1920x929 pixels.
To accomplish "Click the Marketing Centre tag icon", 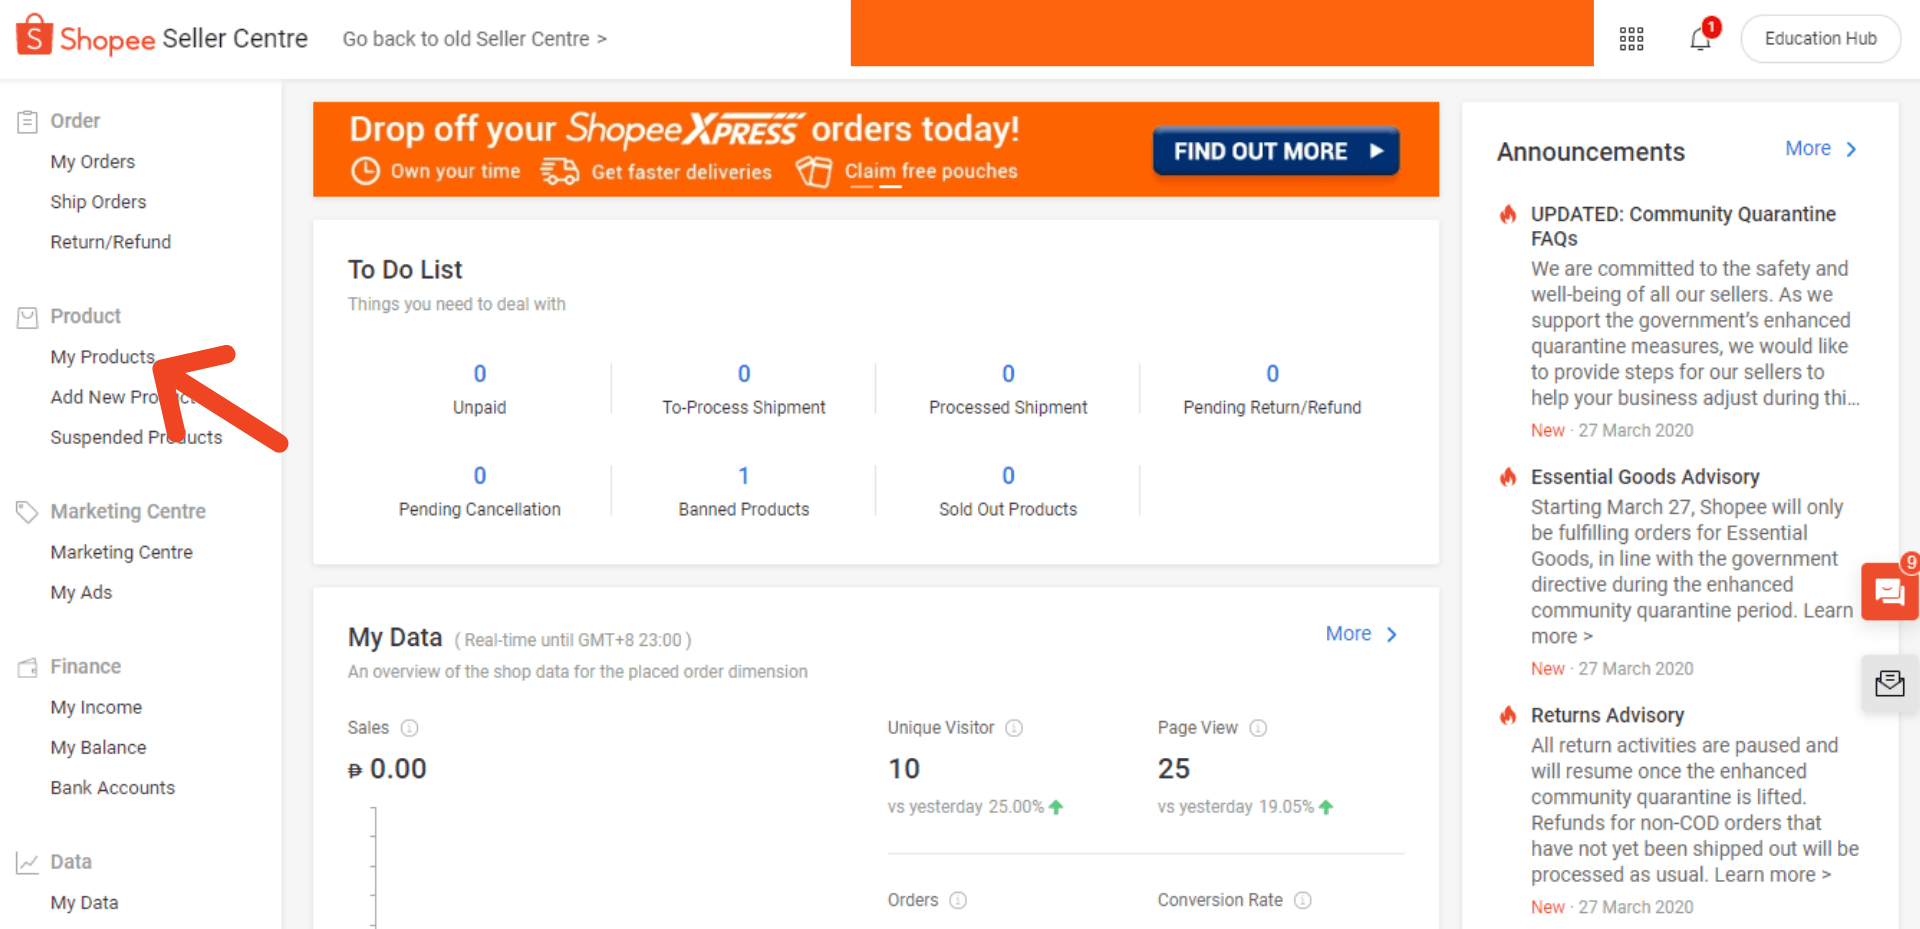I will [x=27, y=512].
